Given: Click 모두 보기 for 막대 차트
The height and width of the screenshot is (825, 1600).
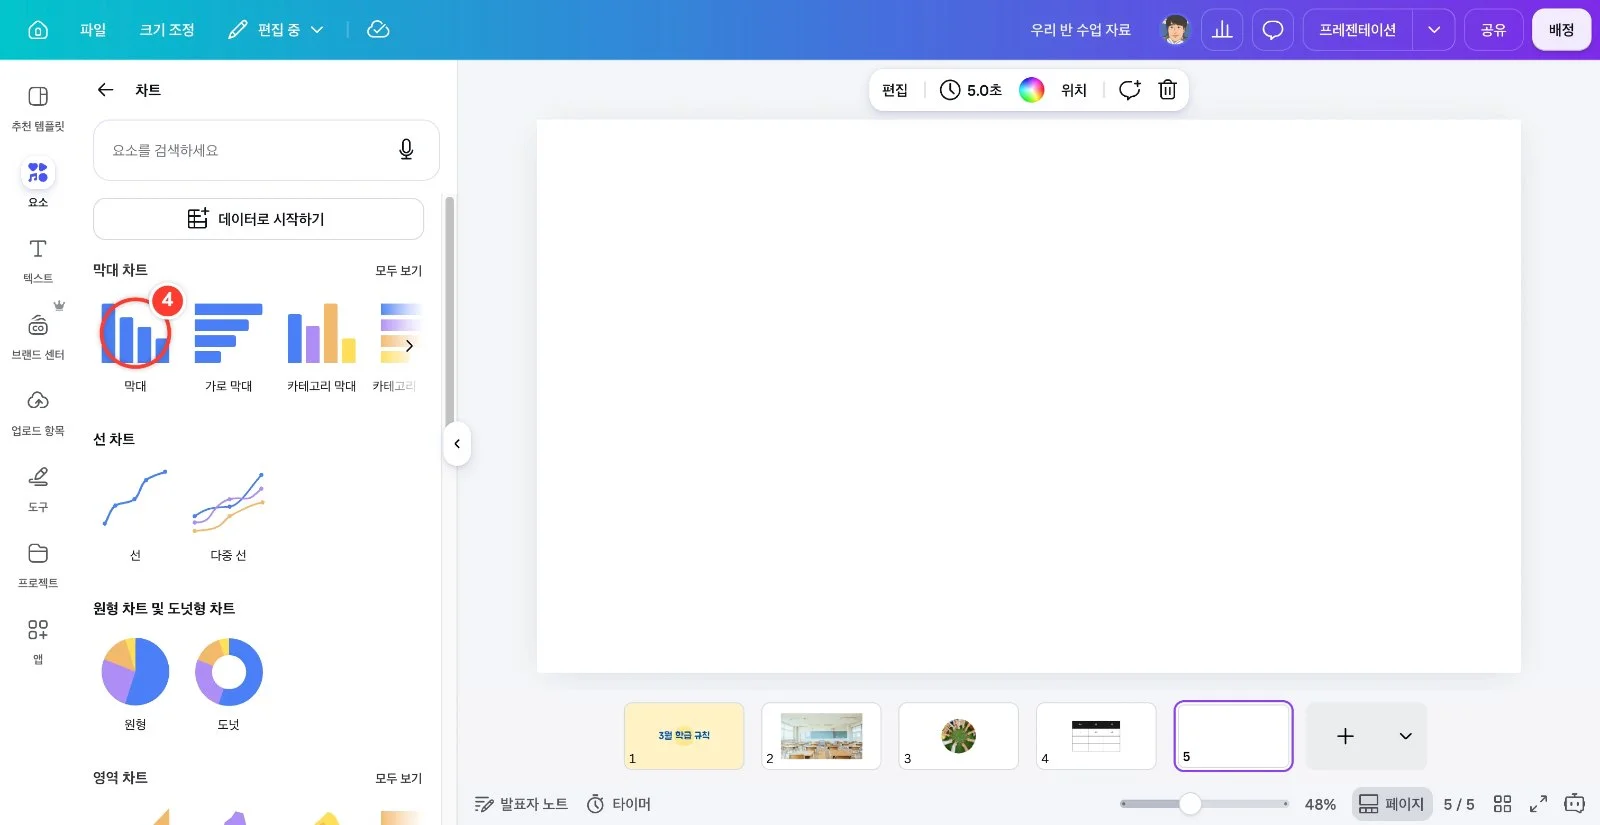Looking at the screenshot, I should pos(398,271).
